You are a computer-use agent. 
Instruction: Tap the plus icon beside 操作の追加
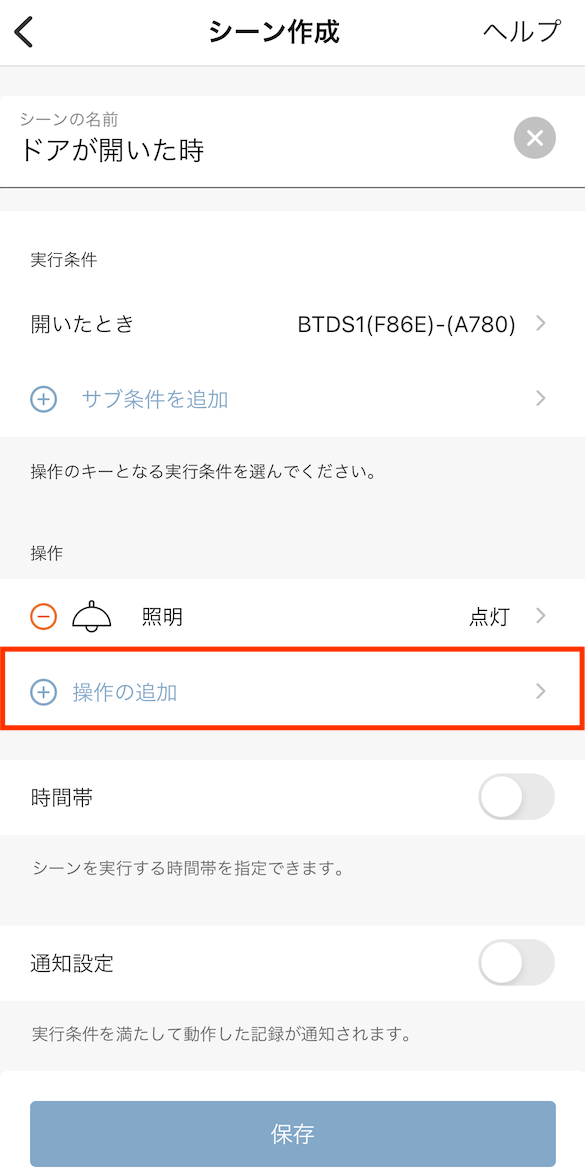tap(43, 692)
